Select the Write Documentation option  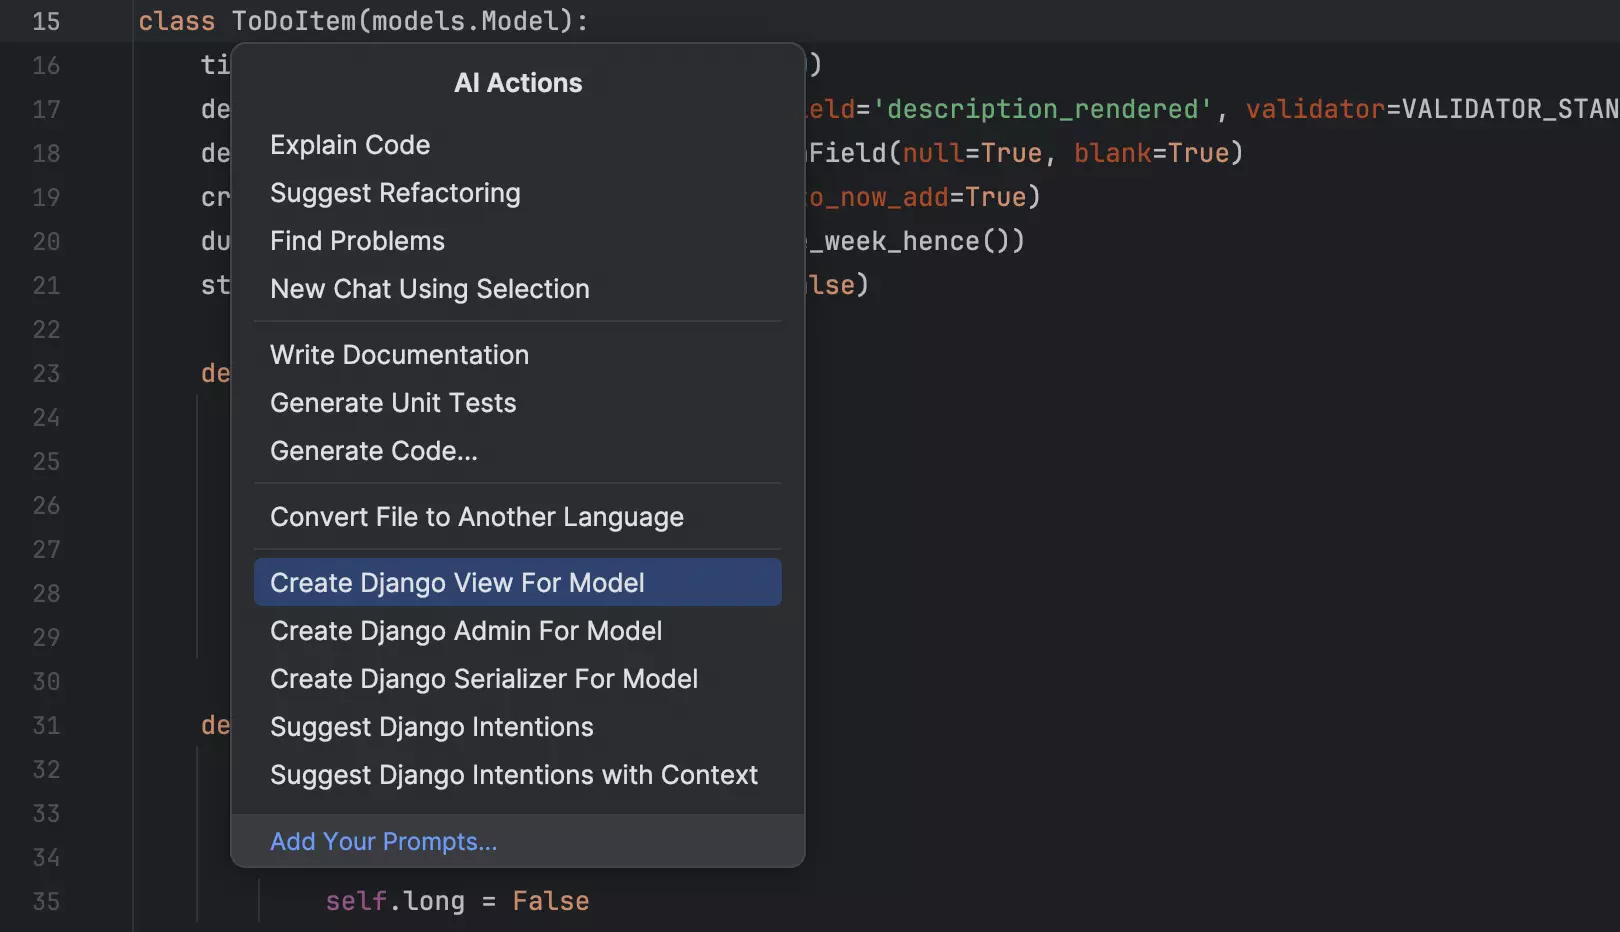tap(399, 355)
